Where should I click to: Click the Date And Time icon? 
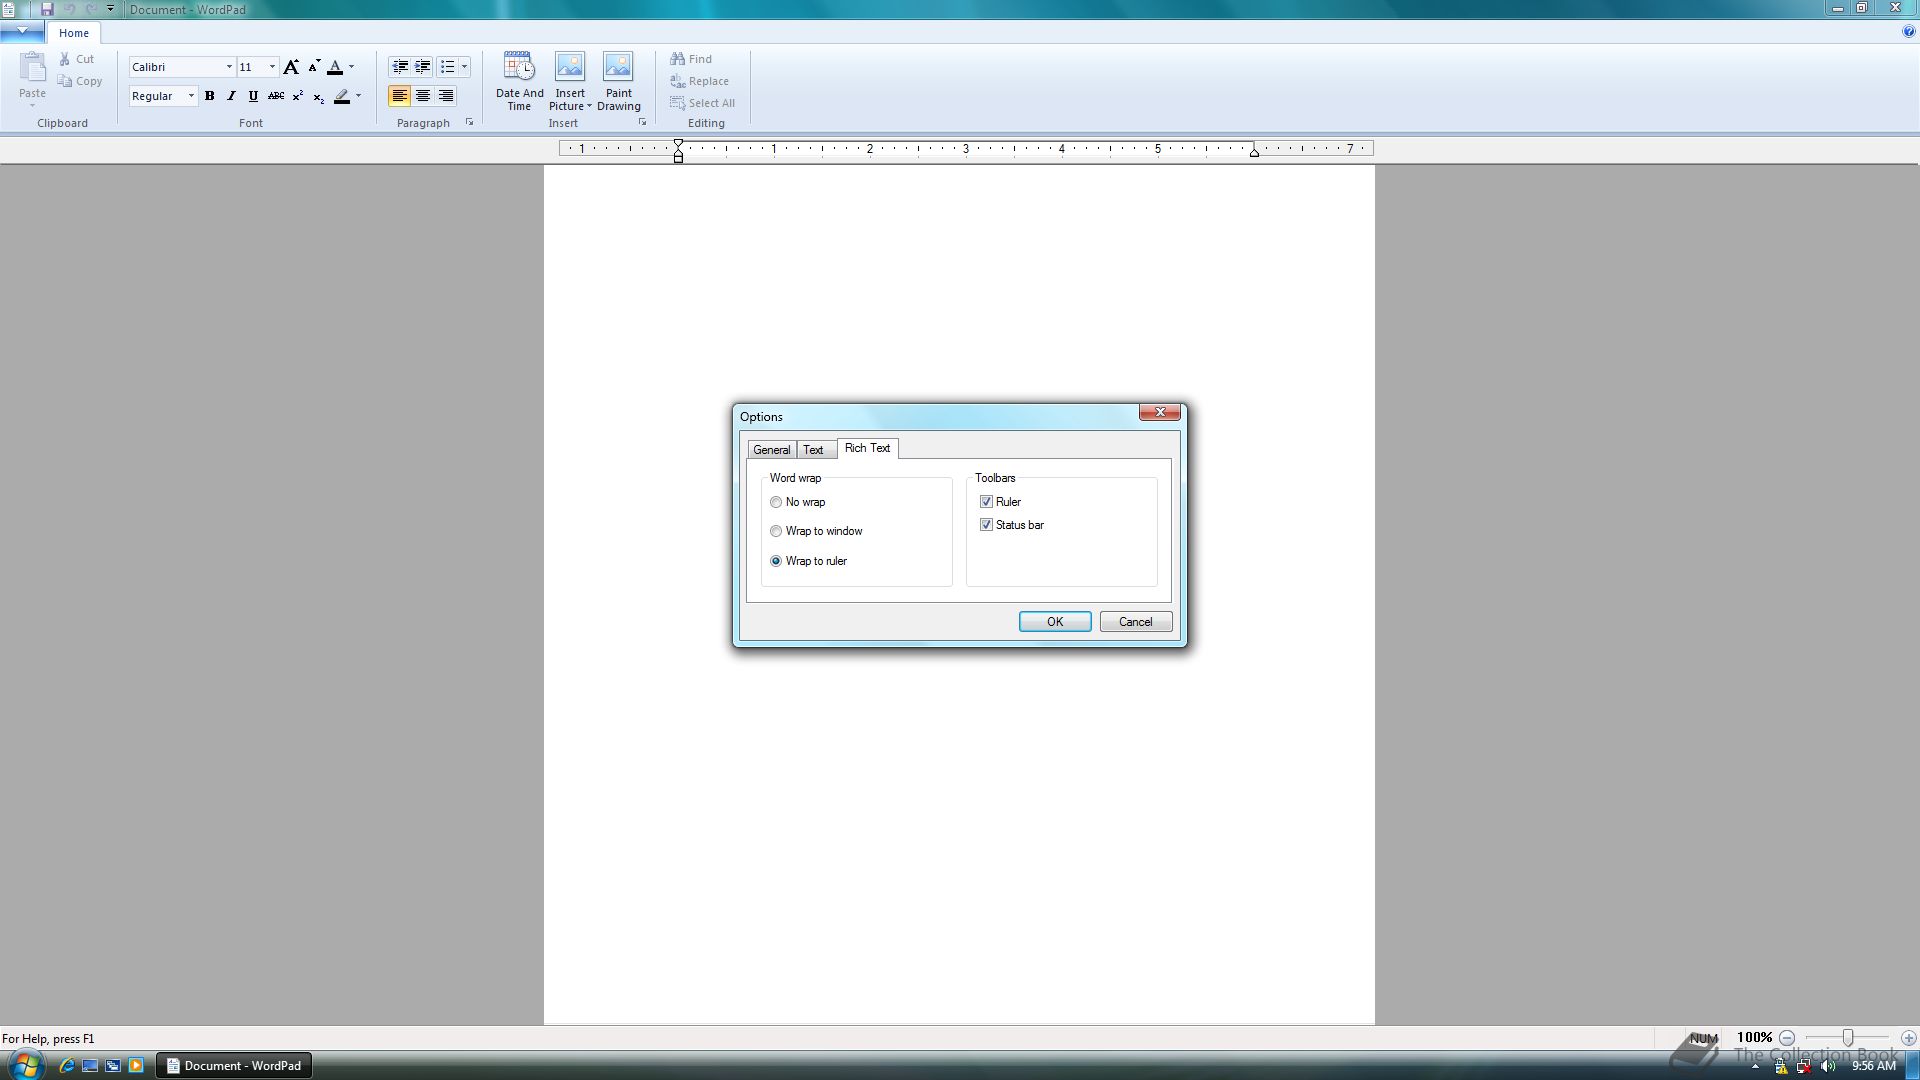pyautogui.click(x=519, y=80)
